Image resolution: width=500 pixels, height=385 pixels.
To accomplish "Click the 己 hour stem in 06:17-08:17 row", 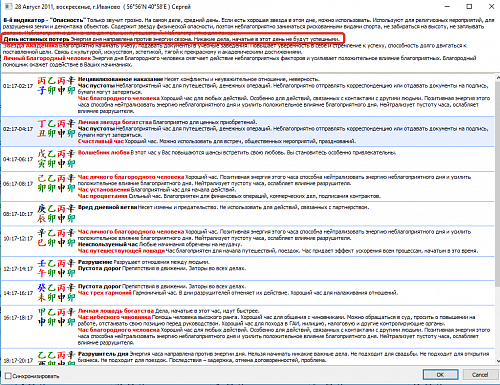I will (41, 178).
